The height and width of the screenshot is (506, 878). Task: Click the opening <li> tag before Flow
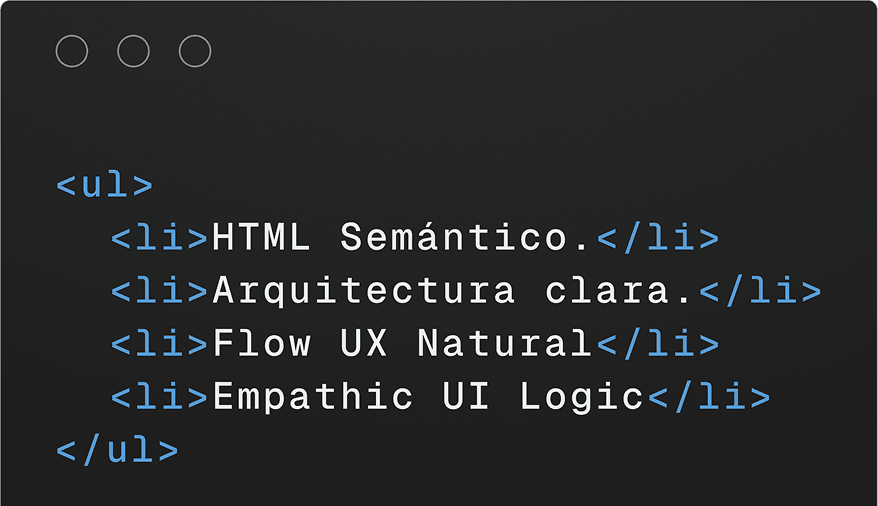[x=160, y=344]
